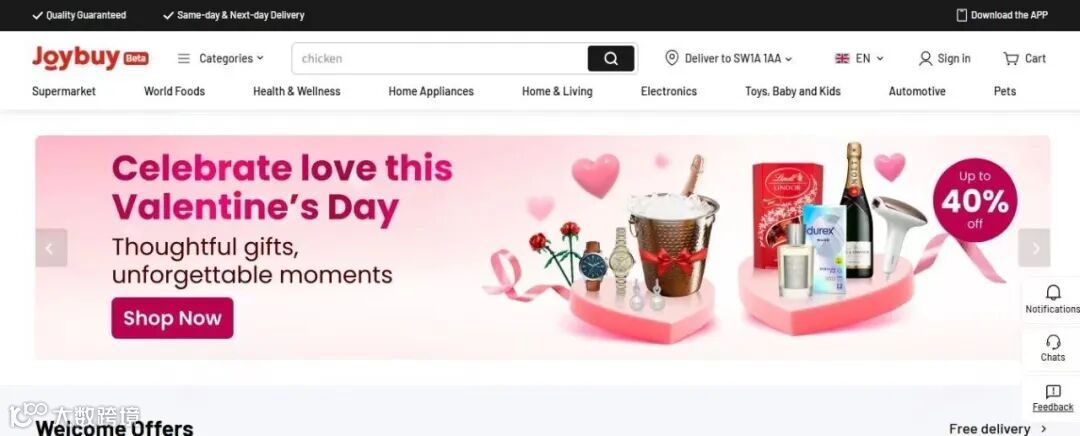Open the Electronics category

(668, 91)
